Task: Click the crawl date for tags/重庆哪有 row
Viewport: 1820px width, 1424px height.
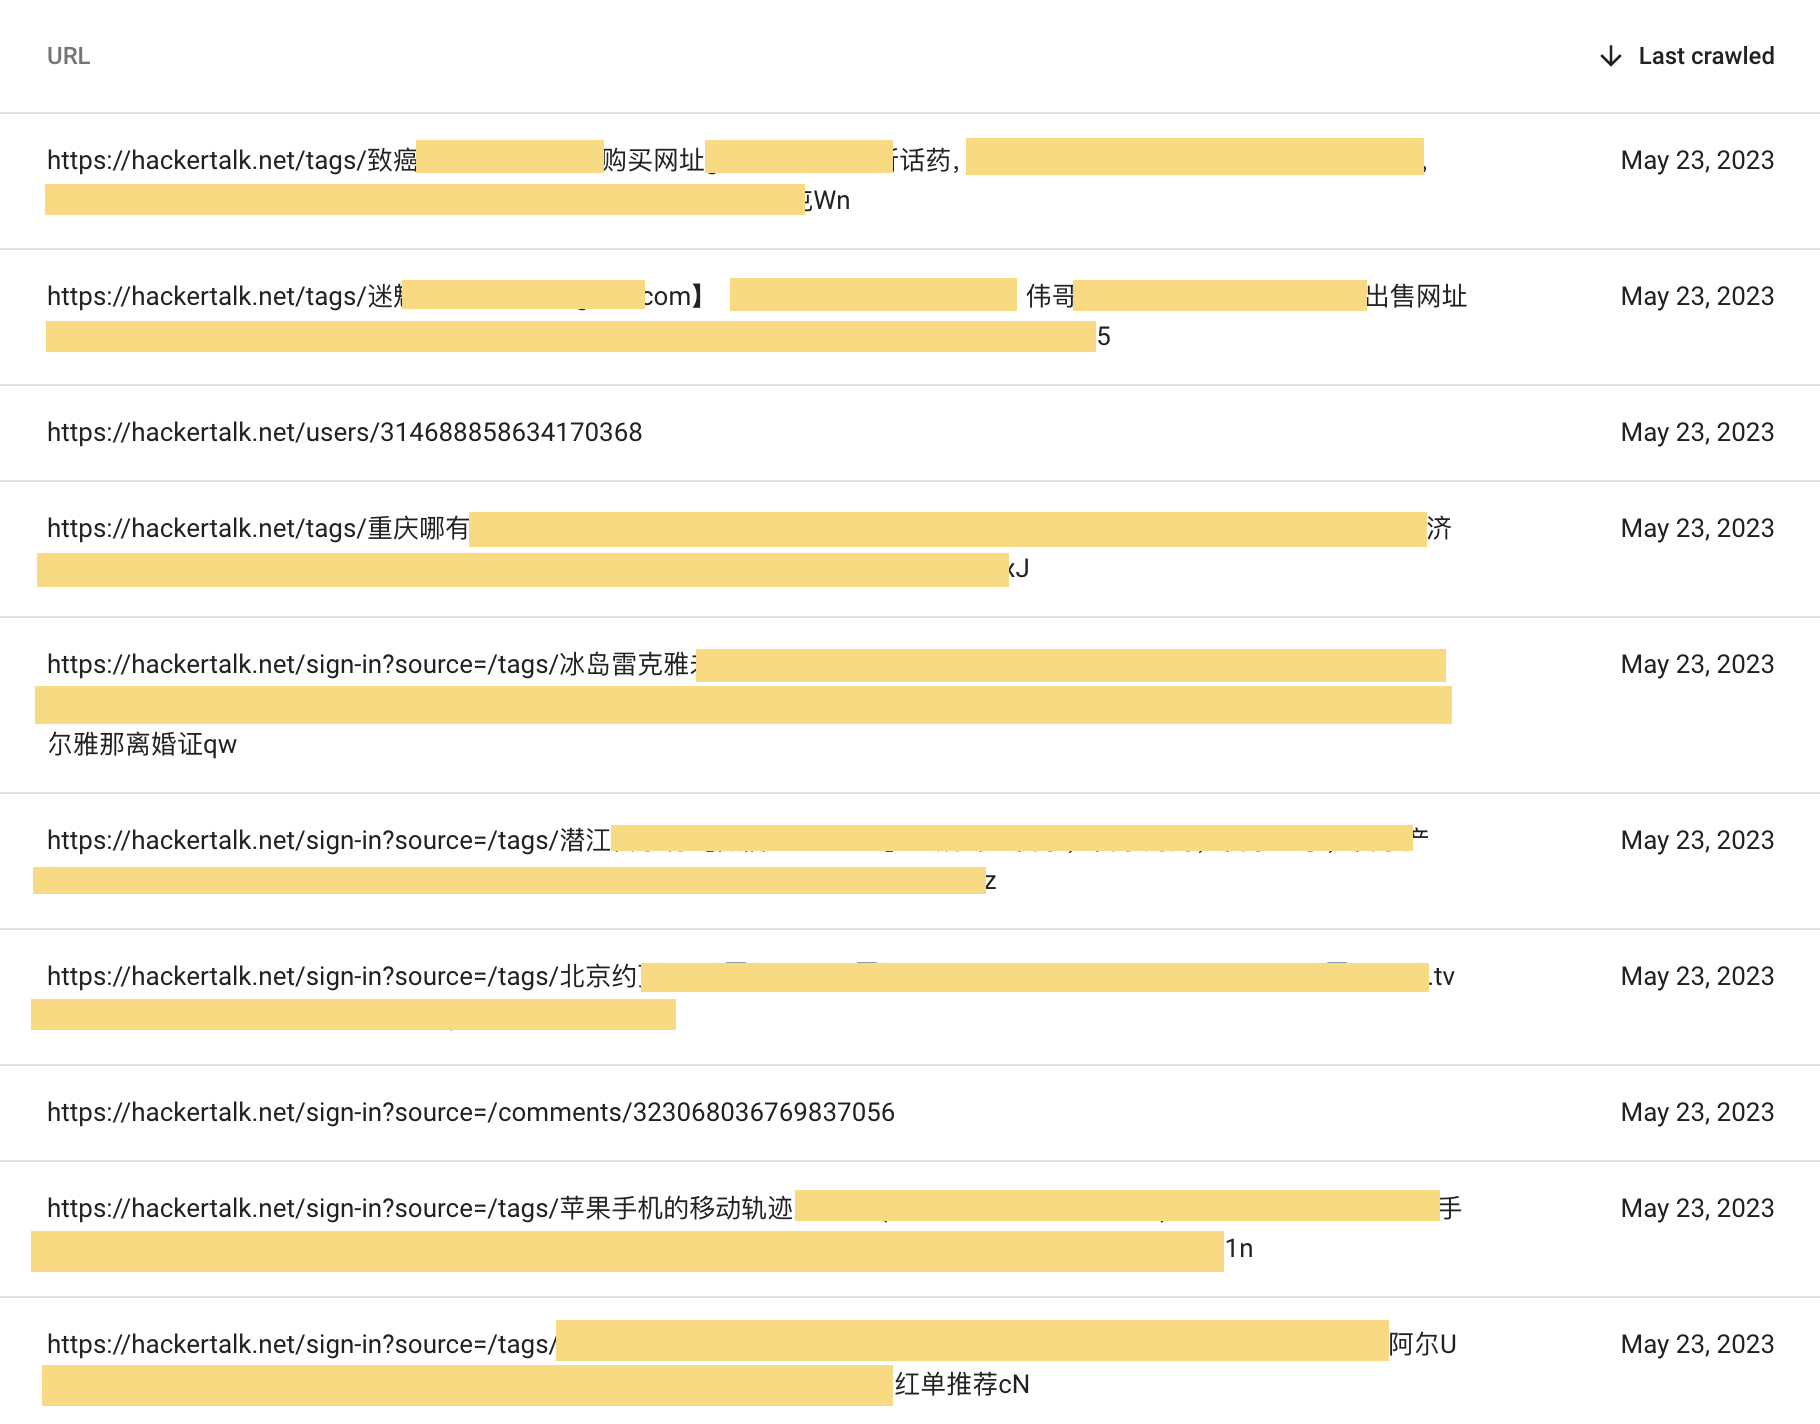Action: click(x=1697, y=528)
